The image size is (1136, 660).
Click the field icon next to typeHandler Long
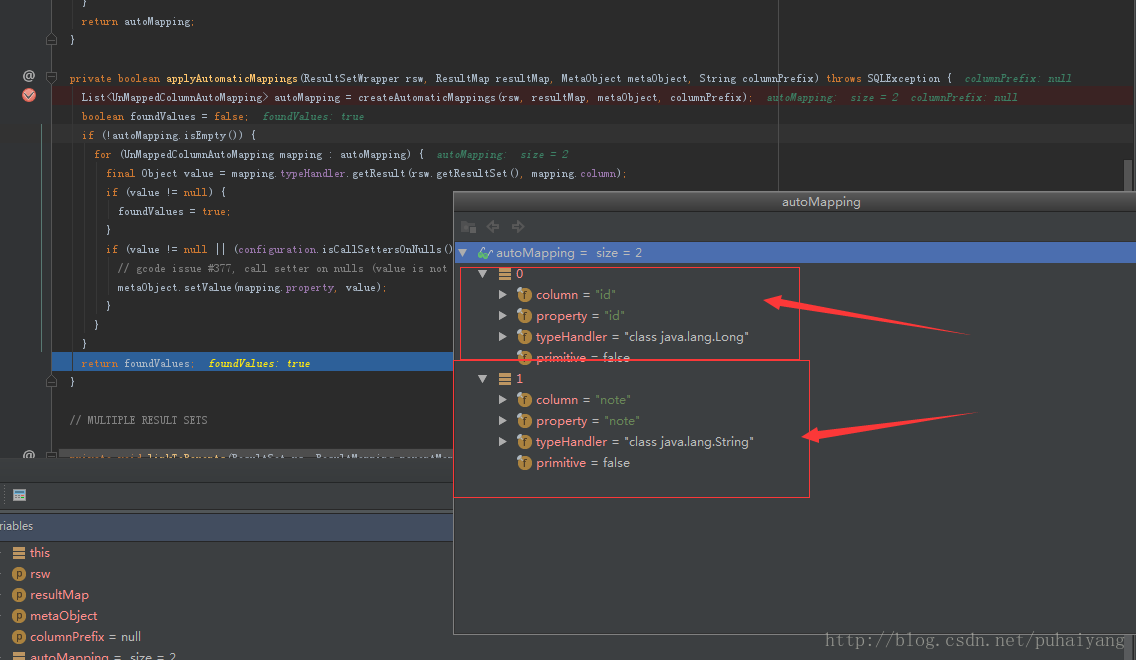click(524, 337)
